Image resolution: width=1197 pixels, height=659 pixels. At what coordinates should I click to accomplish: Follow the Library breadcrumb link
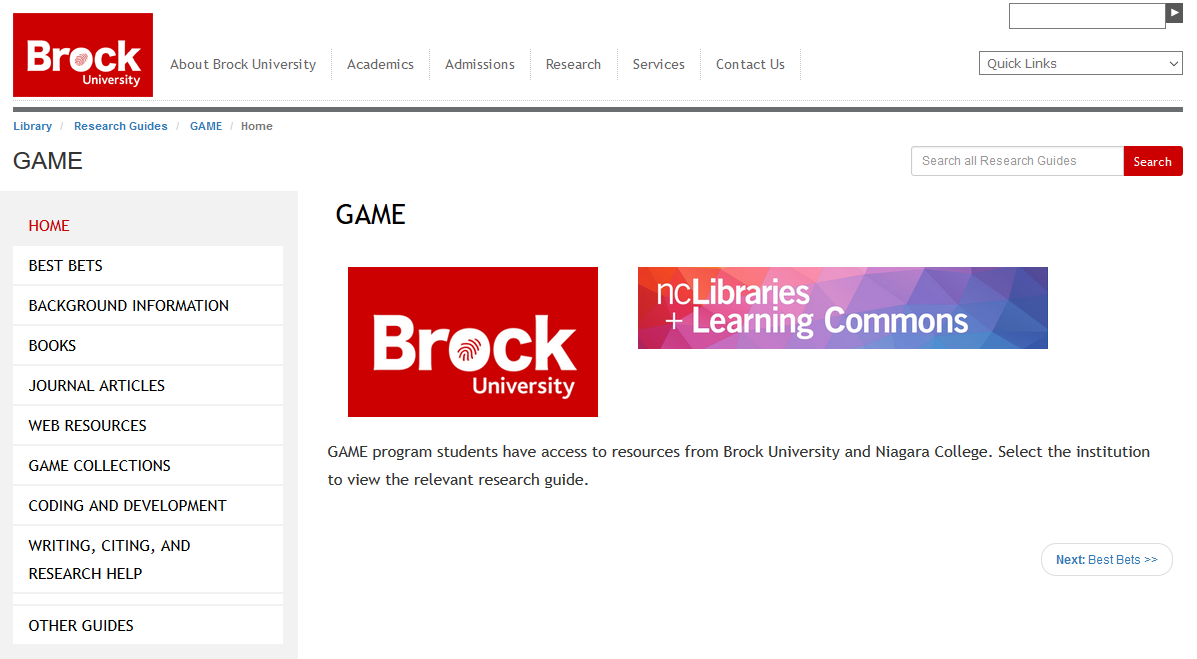click(x=32, y=126)
